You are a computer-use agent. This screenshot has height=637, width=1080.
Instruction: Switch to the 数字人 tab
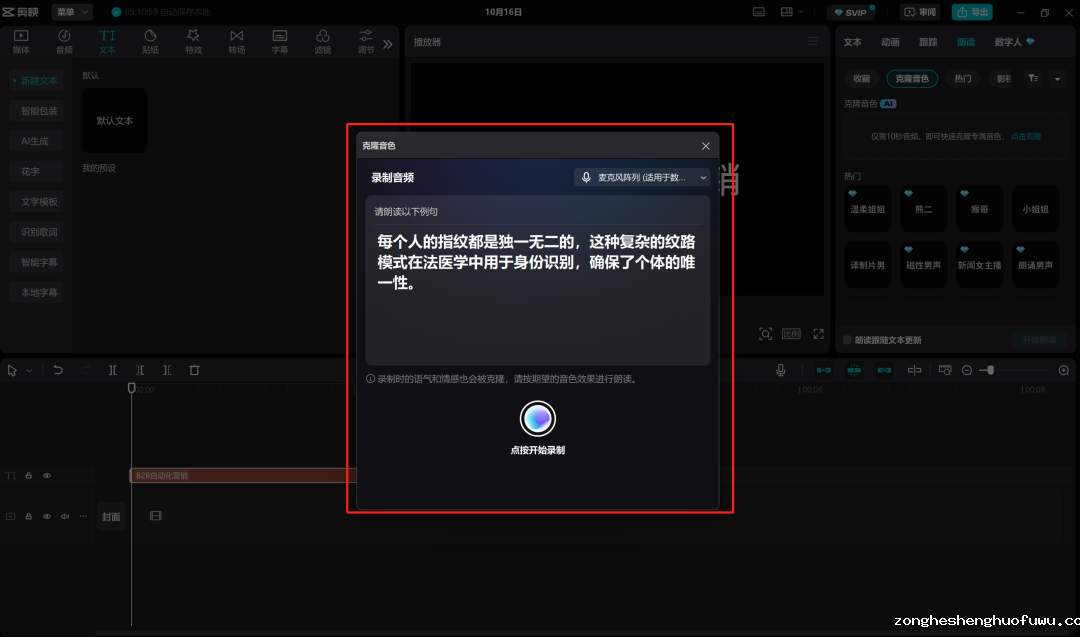(x=1014, y=42)
